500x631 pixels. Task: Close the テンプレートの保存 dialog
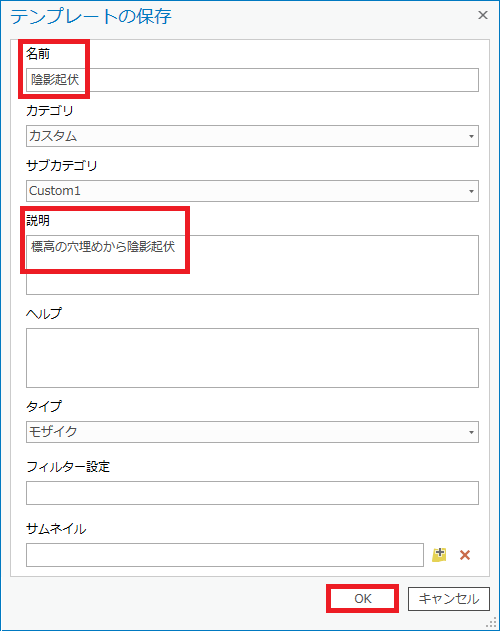point(483,15)
